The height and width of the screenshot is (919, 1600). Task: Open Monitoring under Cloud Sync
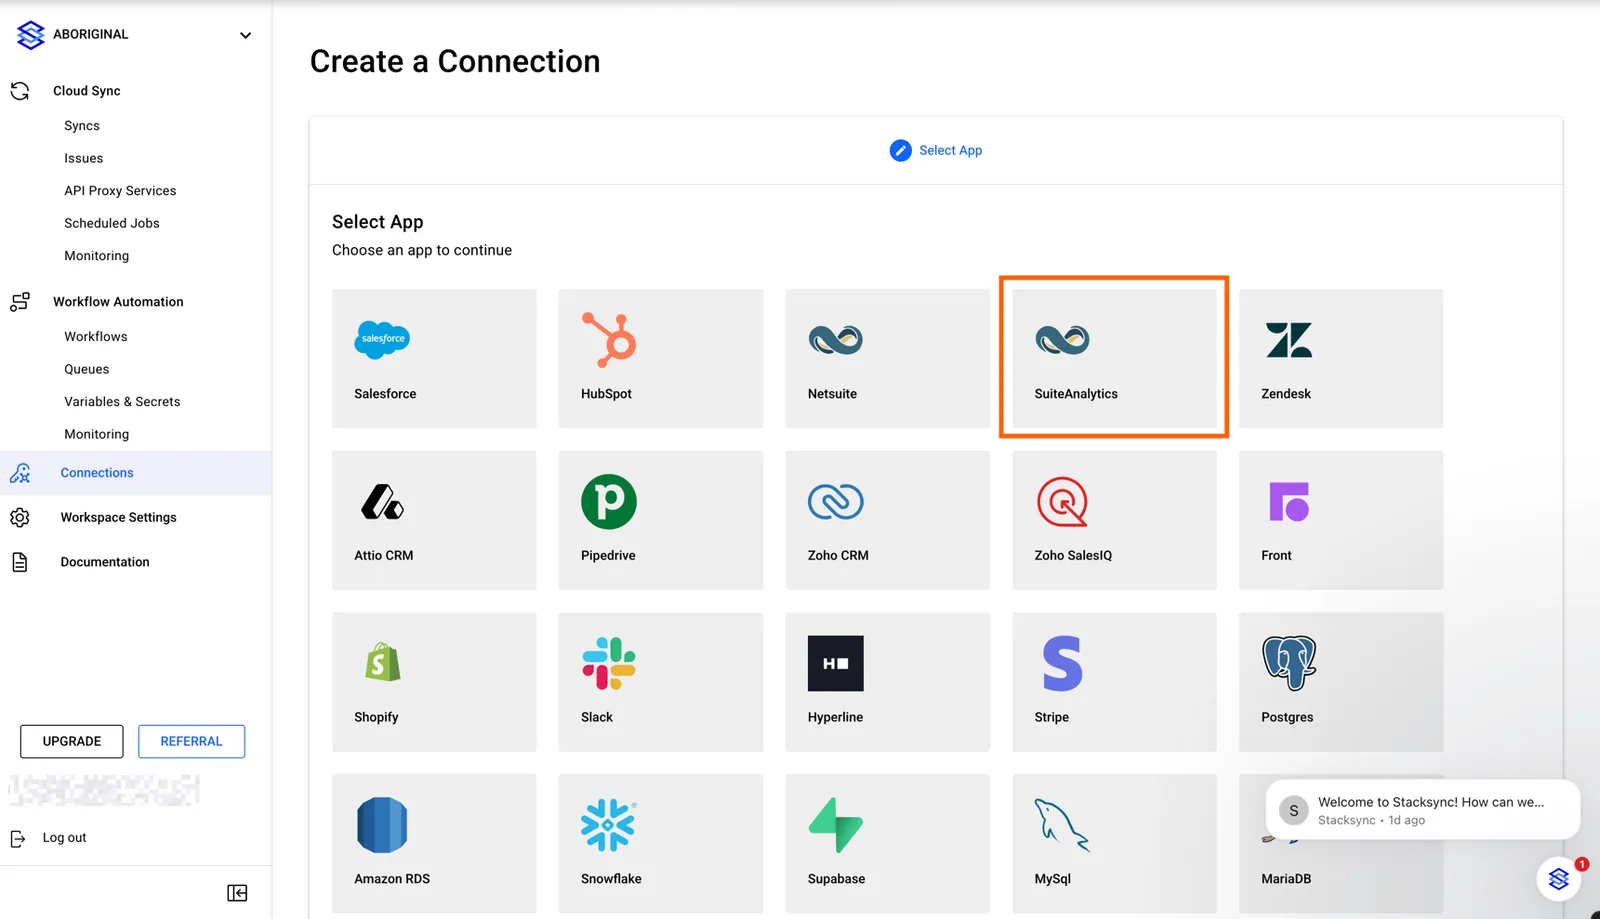pyautogui.click(x=97, y=256)
